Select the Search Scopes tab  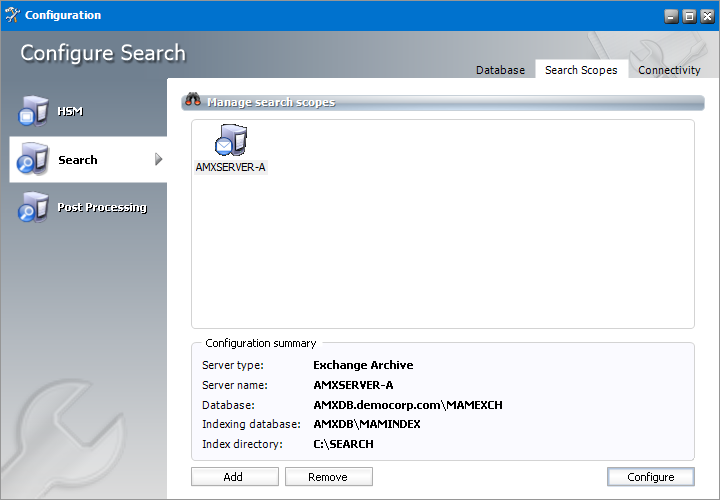click(581, 70)
